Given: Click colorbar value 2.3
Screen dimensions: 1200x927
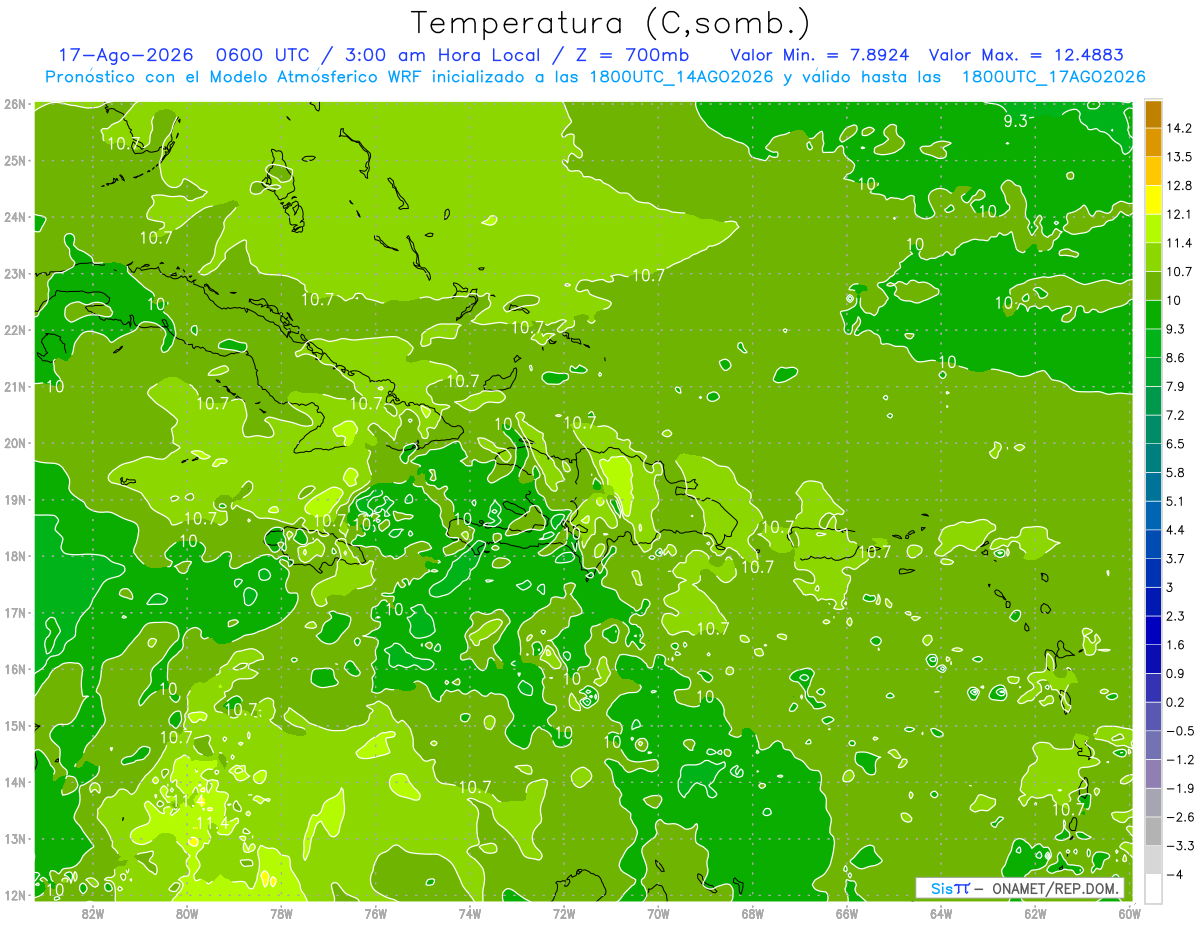Looking at the screenshot, I should tap(1176, 616).
